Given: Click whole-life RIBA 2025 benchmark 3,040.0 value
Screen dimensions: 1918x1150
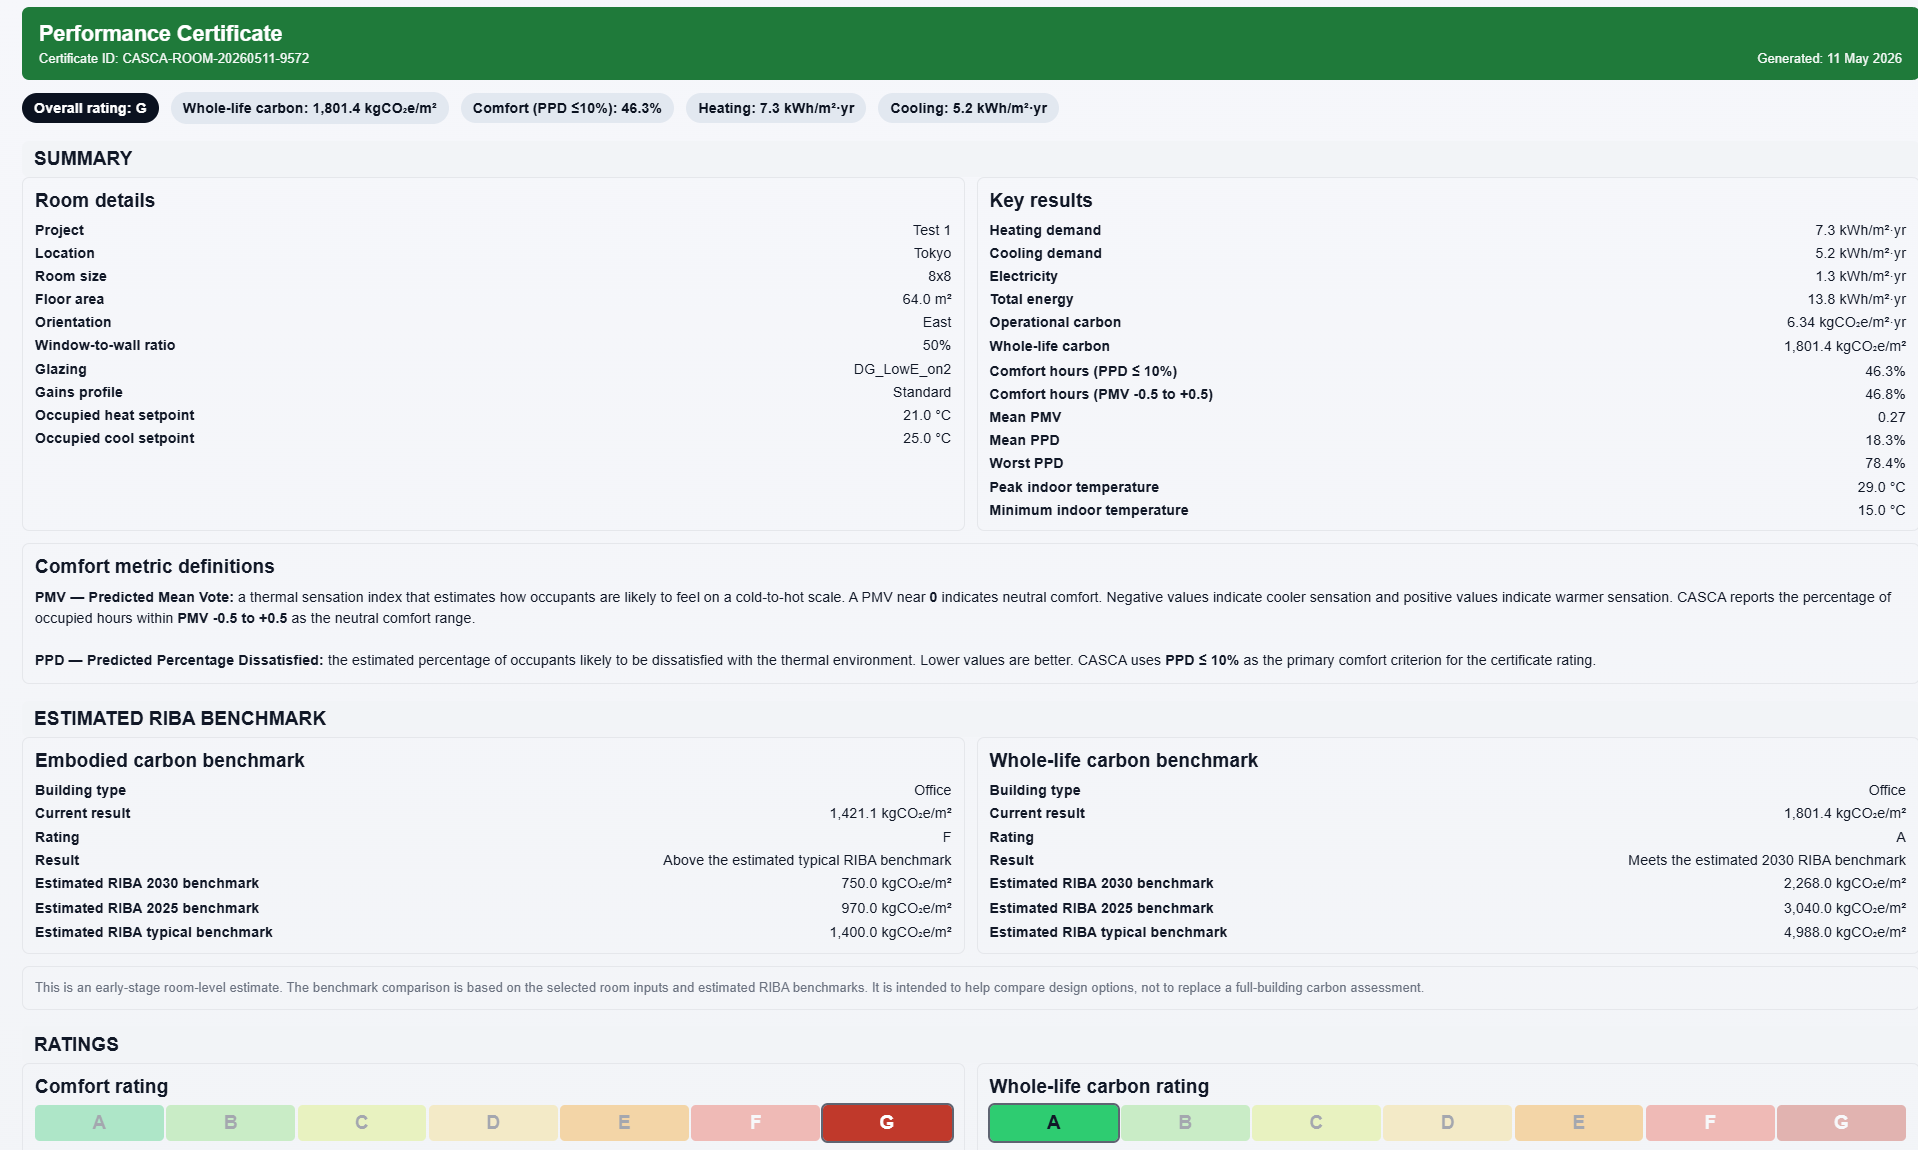Looking at the screenshot, I should [x=1845, y=908].
